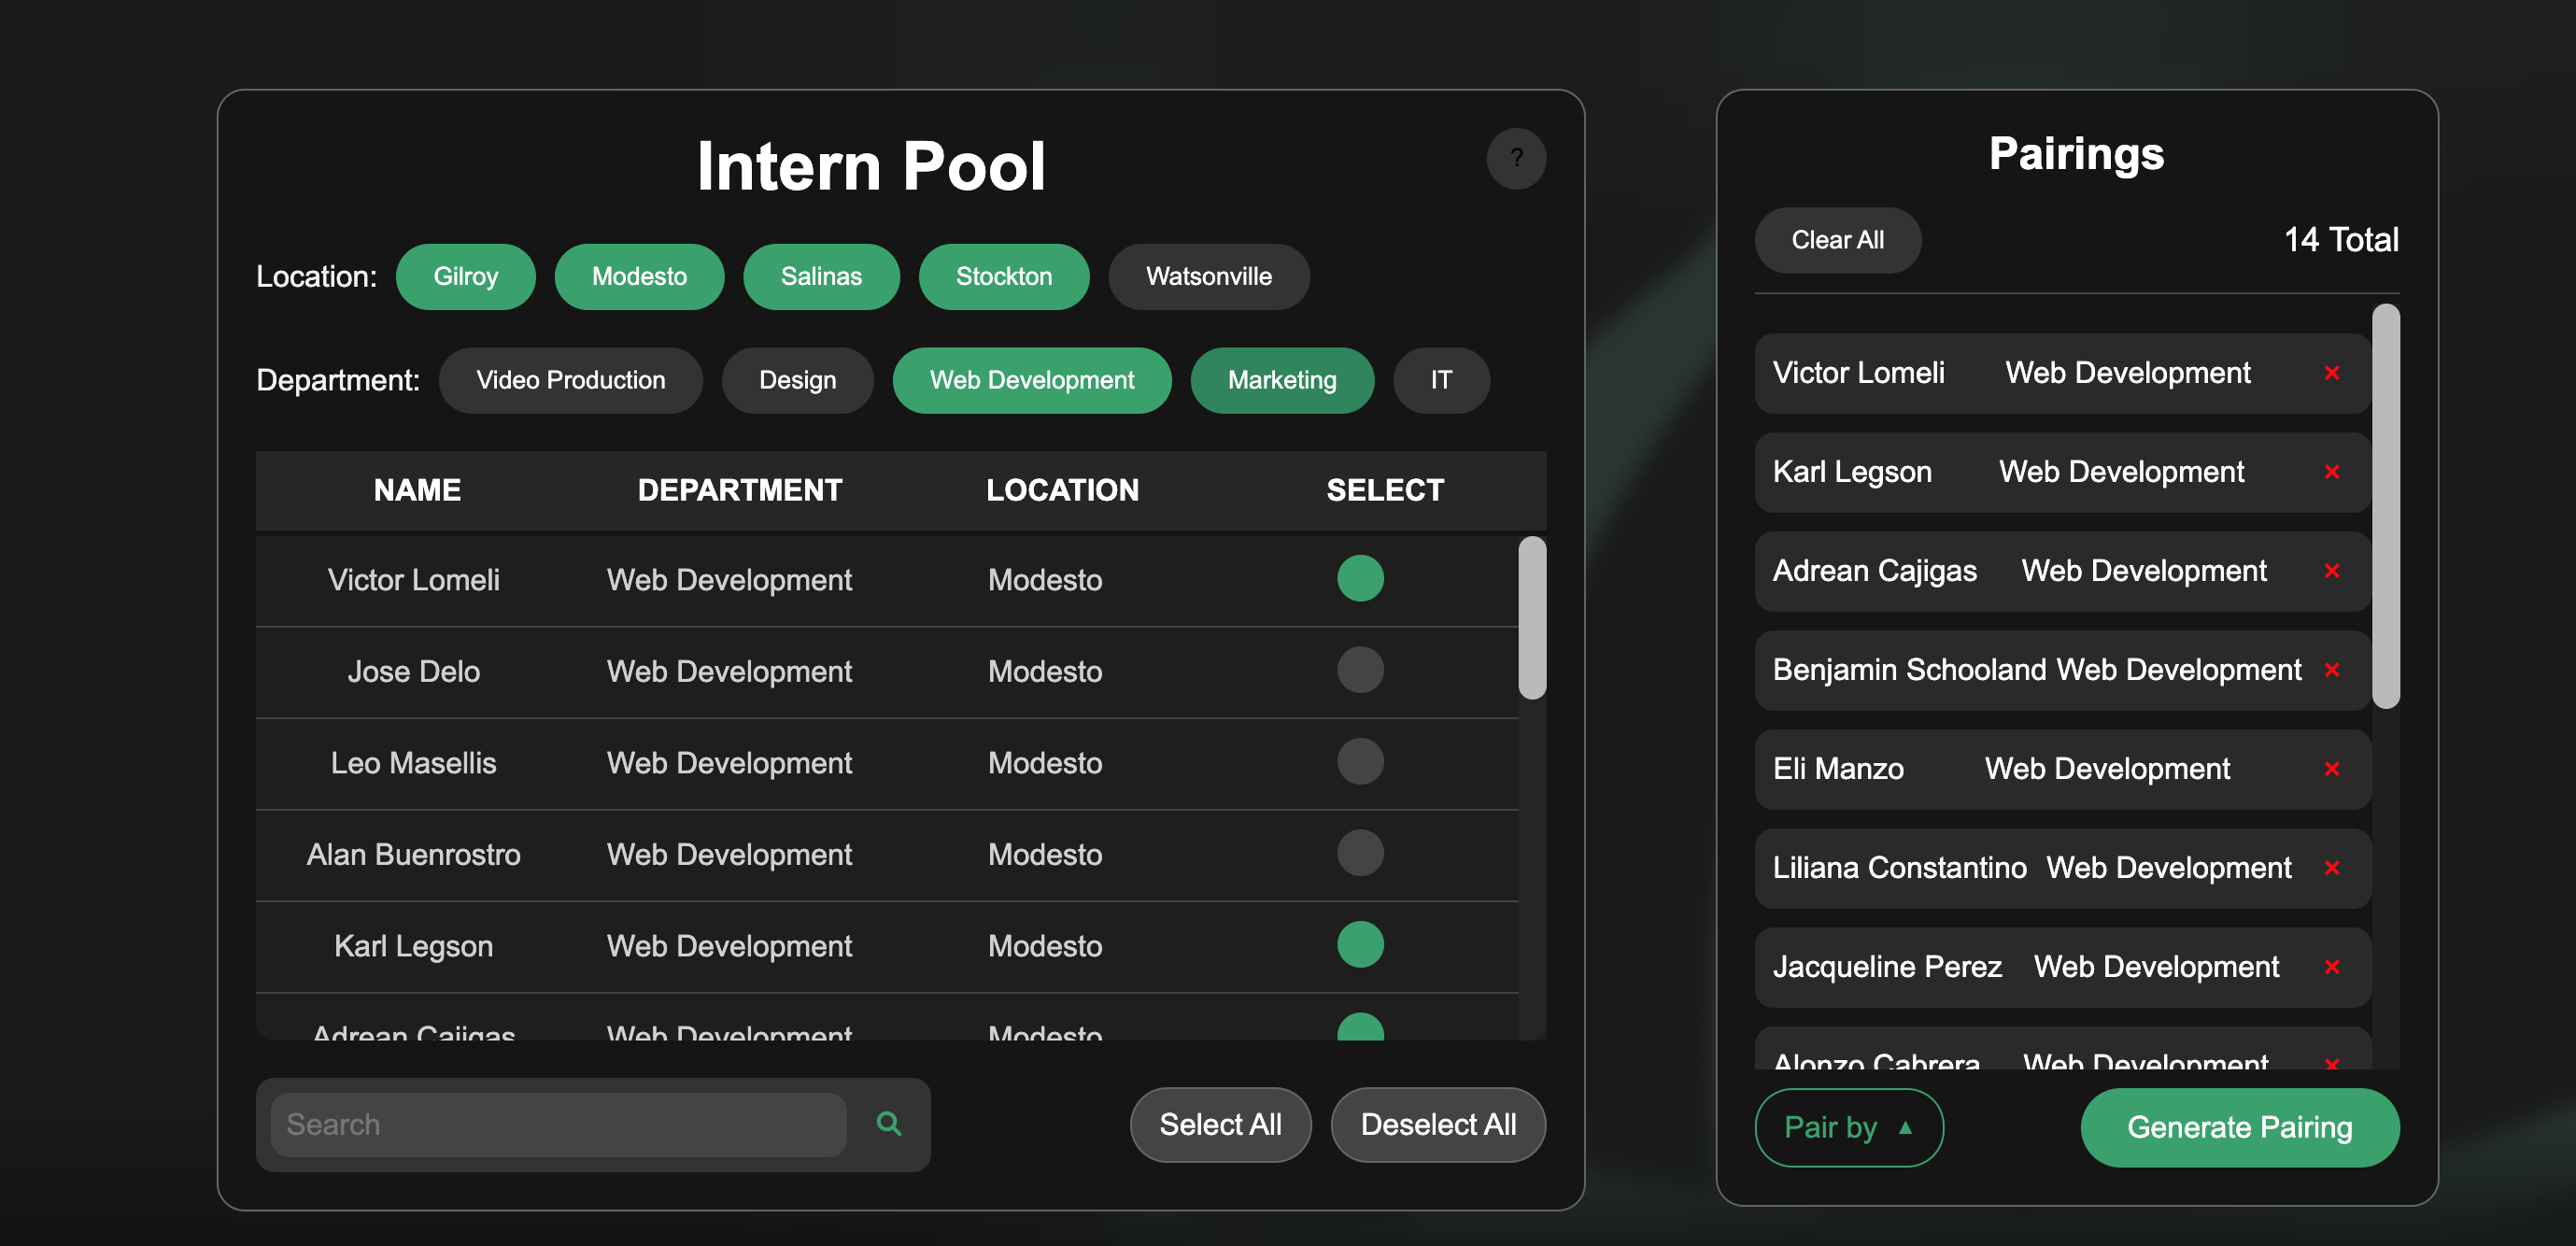The height and width of the screenshot is (1246, 2576).
Task: Enable the Watsonville location filter
Action: [1208, 276]
